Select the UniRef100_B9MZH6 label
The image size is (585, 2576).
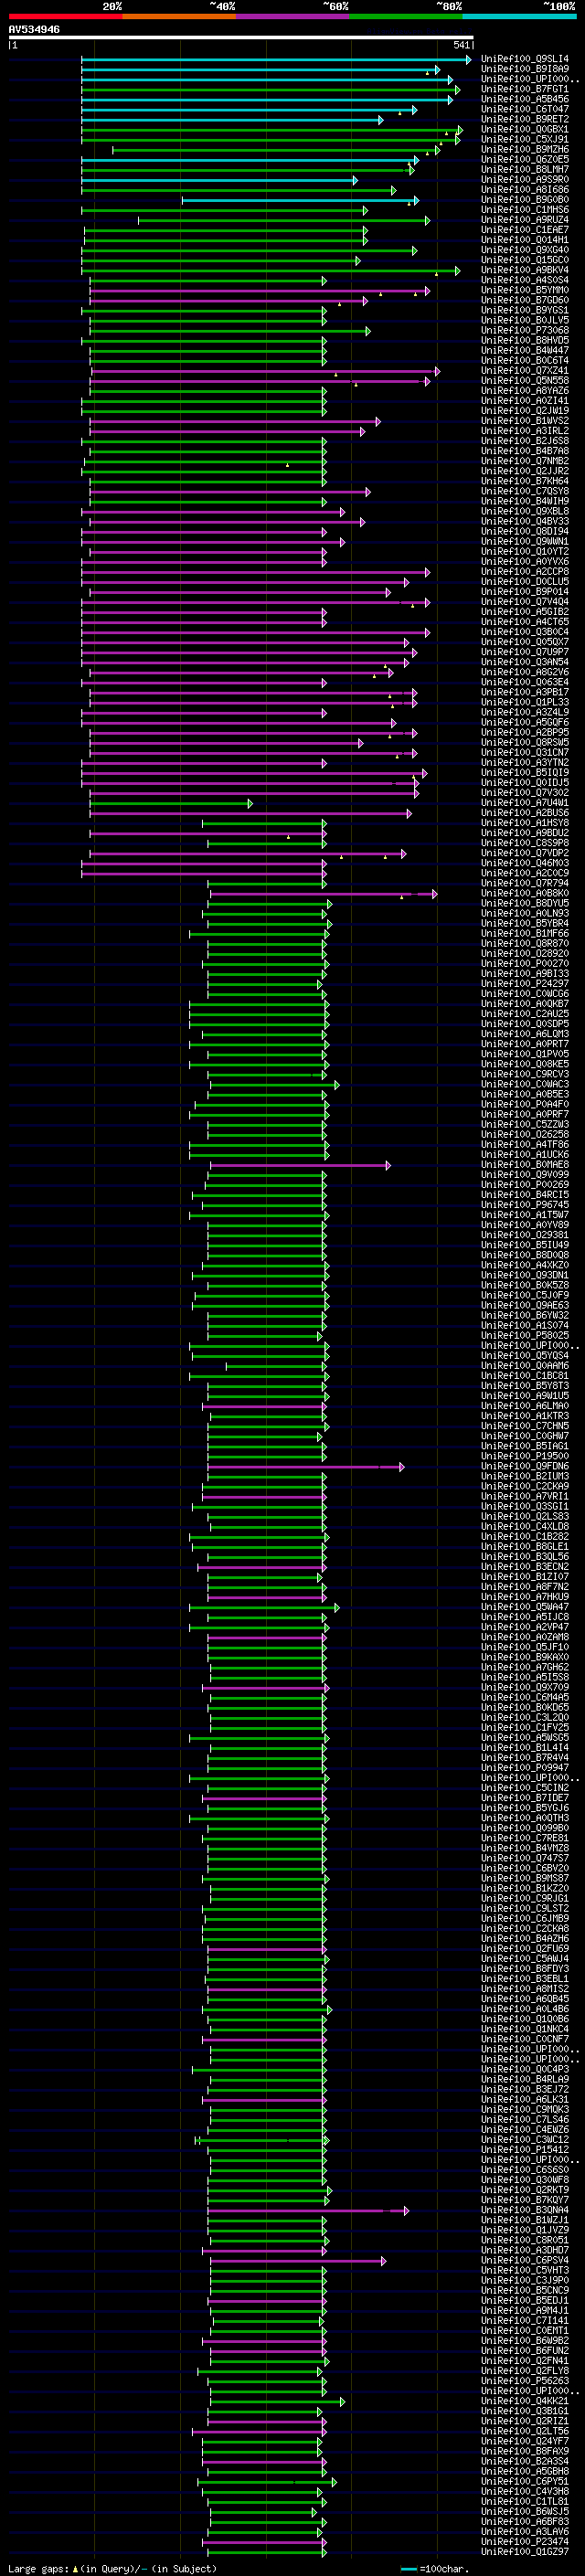pyautogui.click(x=525, y=149)
